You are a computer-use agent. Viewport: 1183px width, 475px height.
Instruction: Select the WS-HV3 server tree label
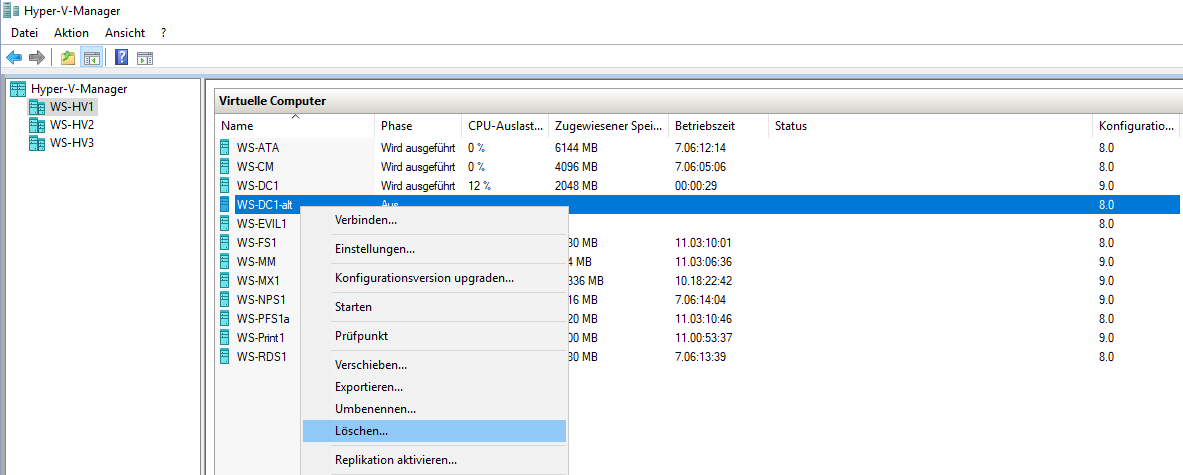tap(72, 143)
